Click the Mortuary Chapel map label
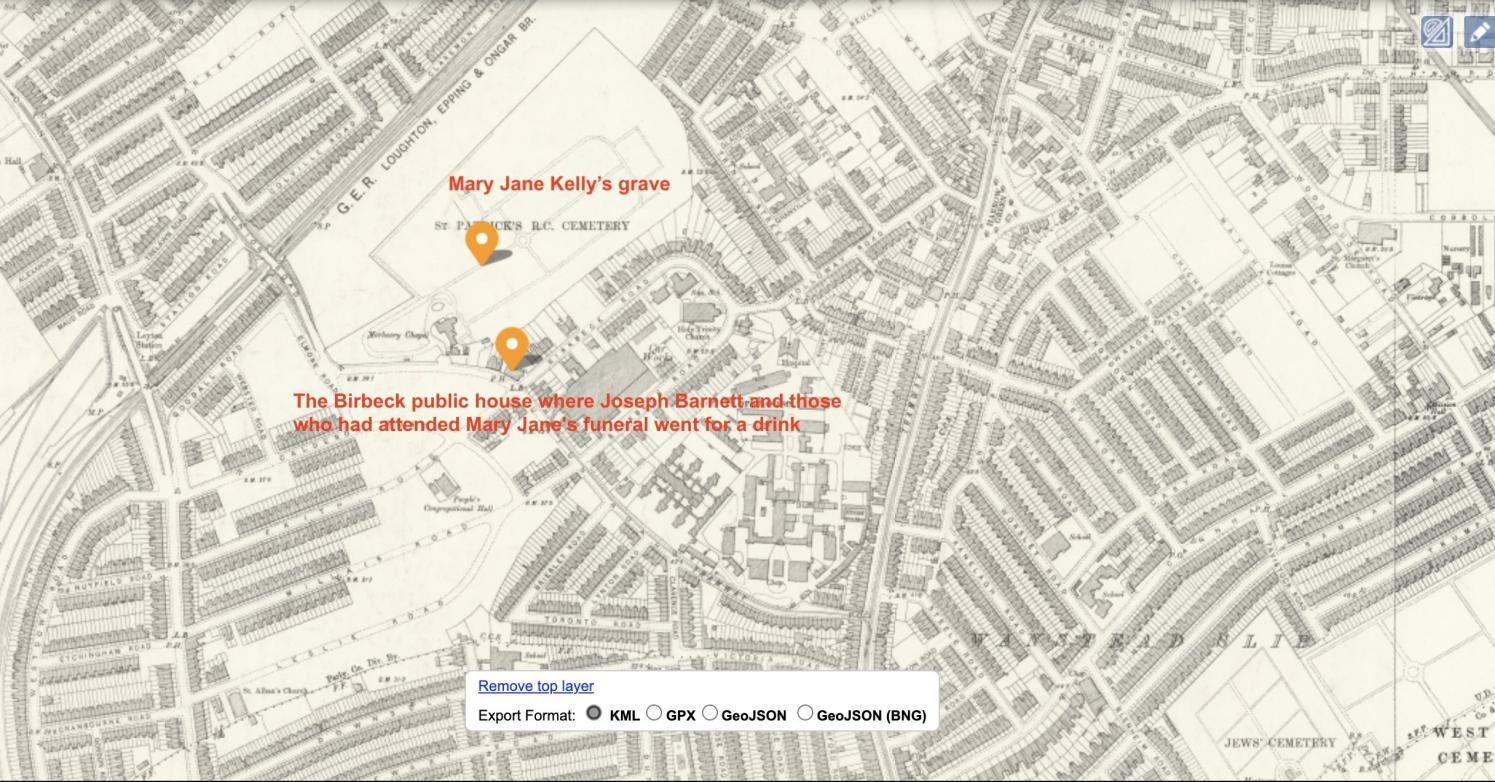1495x782 pixels. point(398,335)
